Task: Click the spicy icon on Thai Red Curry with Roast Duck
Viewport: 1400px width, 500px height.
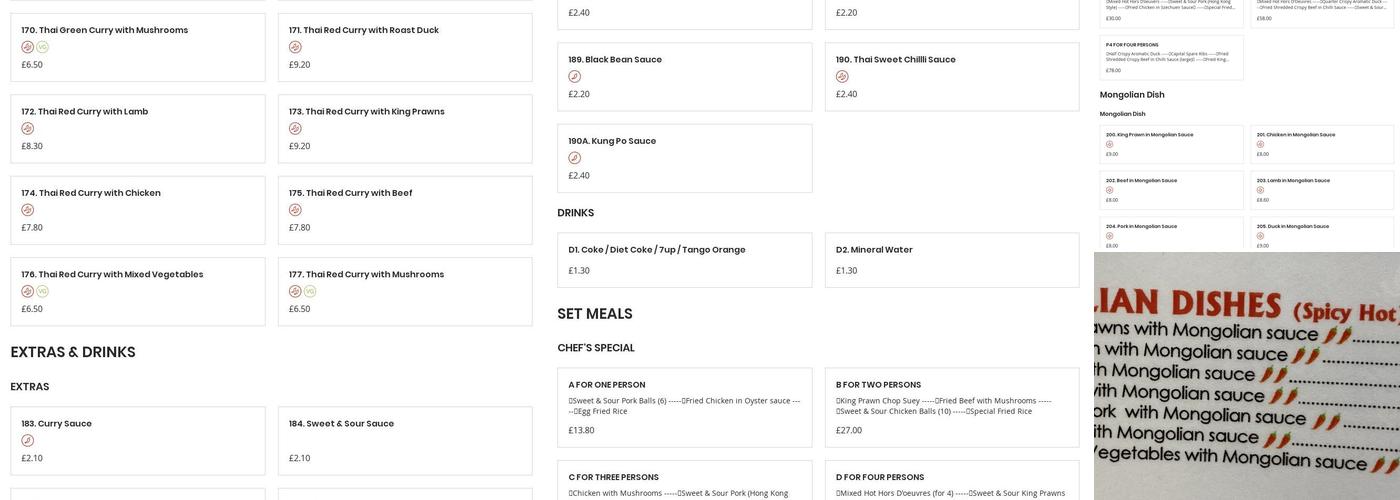Action: (x=295, y=47)
